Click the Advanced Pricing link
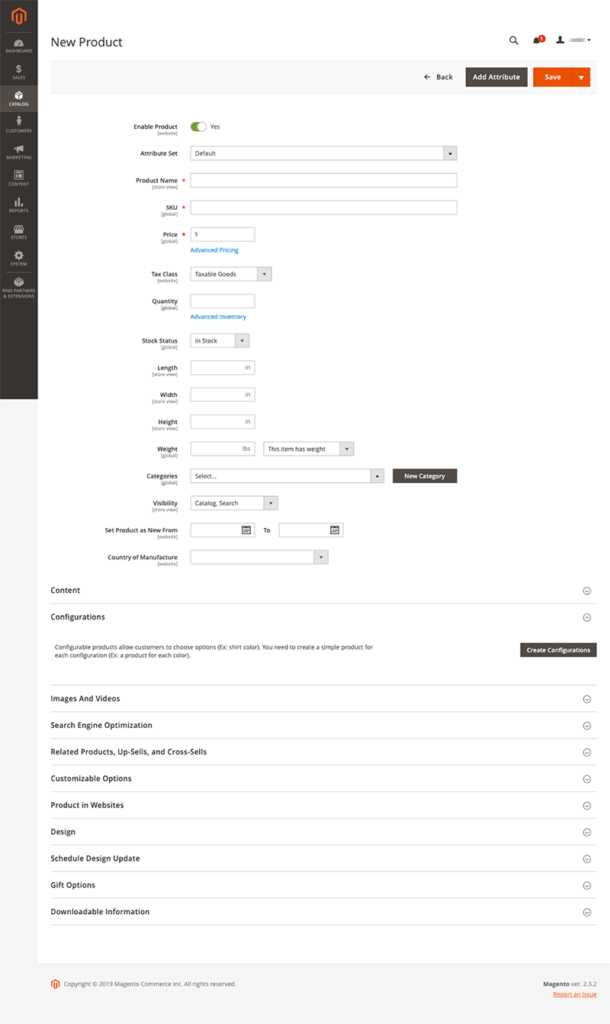610x1024 pixels. coord(214,250)
